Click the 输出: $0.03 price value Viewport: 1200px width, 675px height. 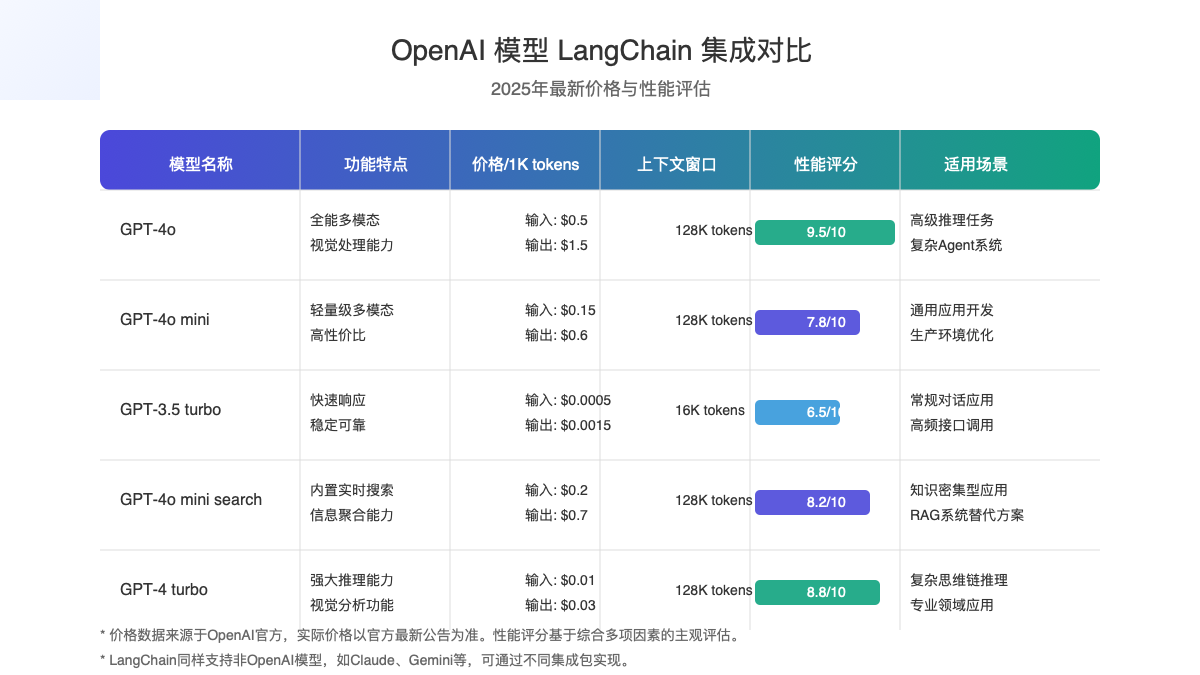pos(560,605)
